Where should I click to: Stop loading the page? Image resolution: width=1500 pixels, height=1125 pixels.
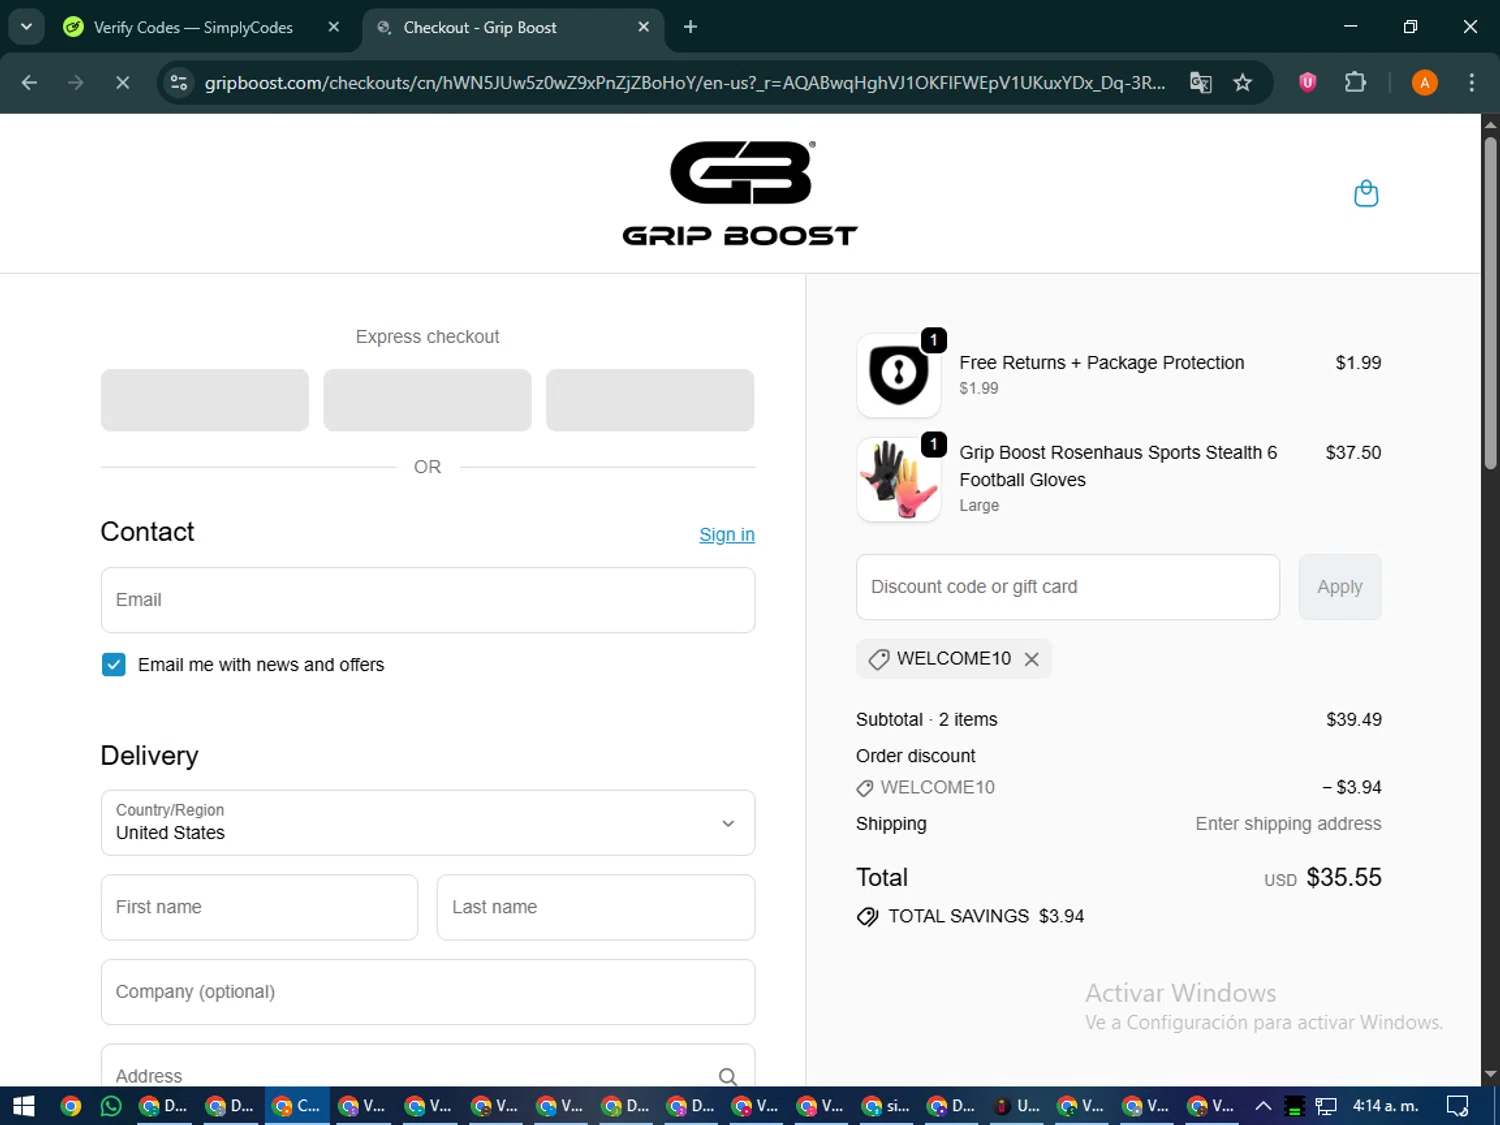123,83
